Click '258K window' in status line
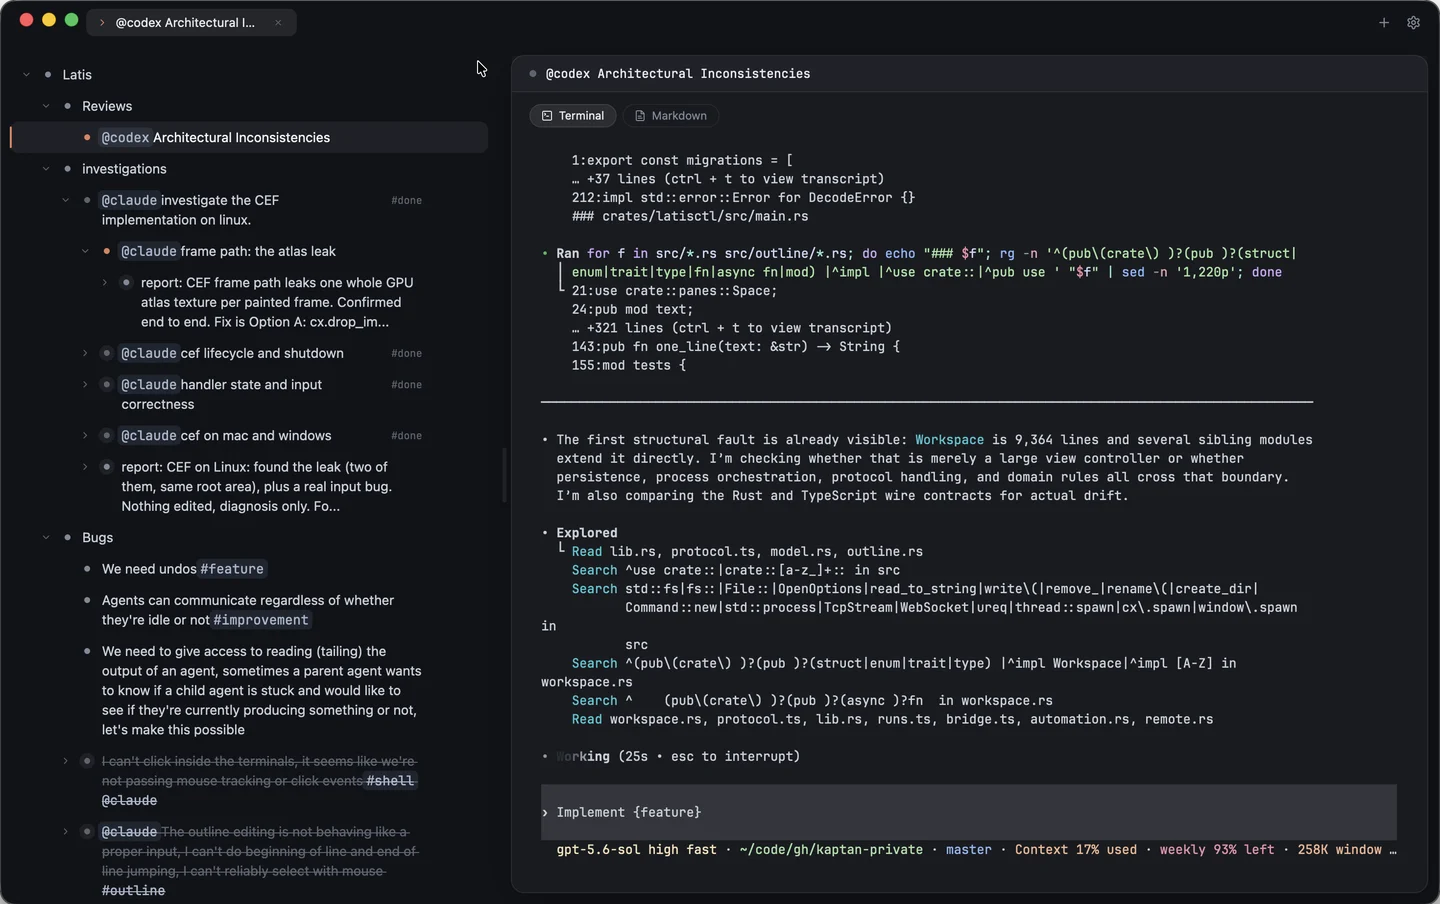1440x904 pixels. point(1339,850)
